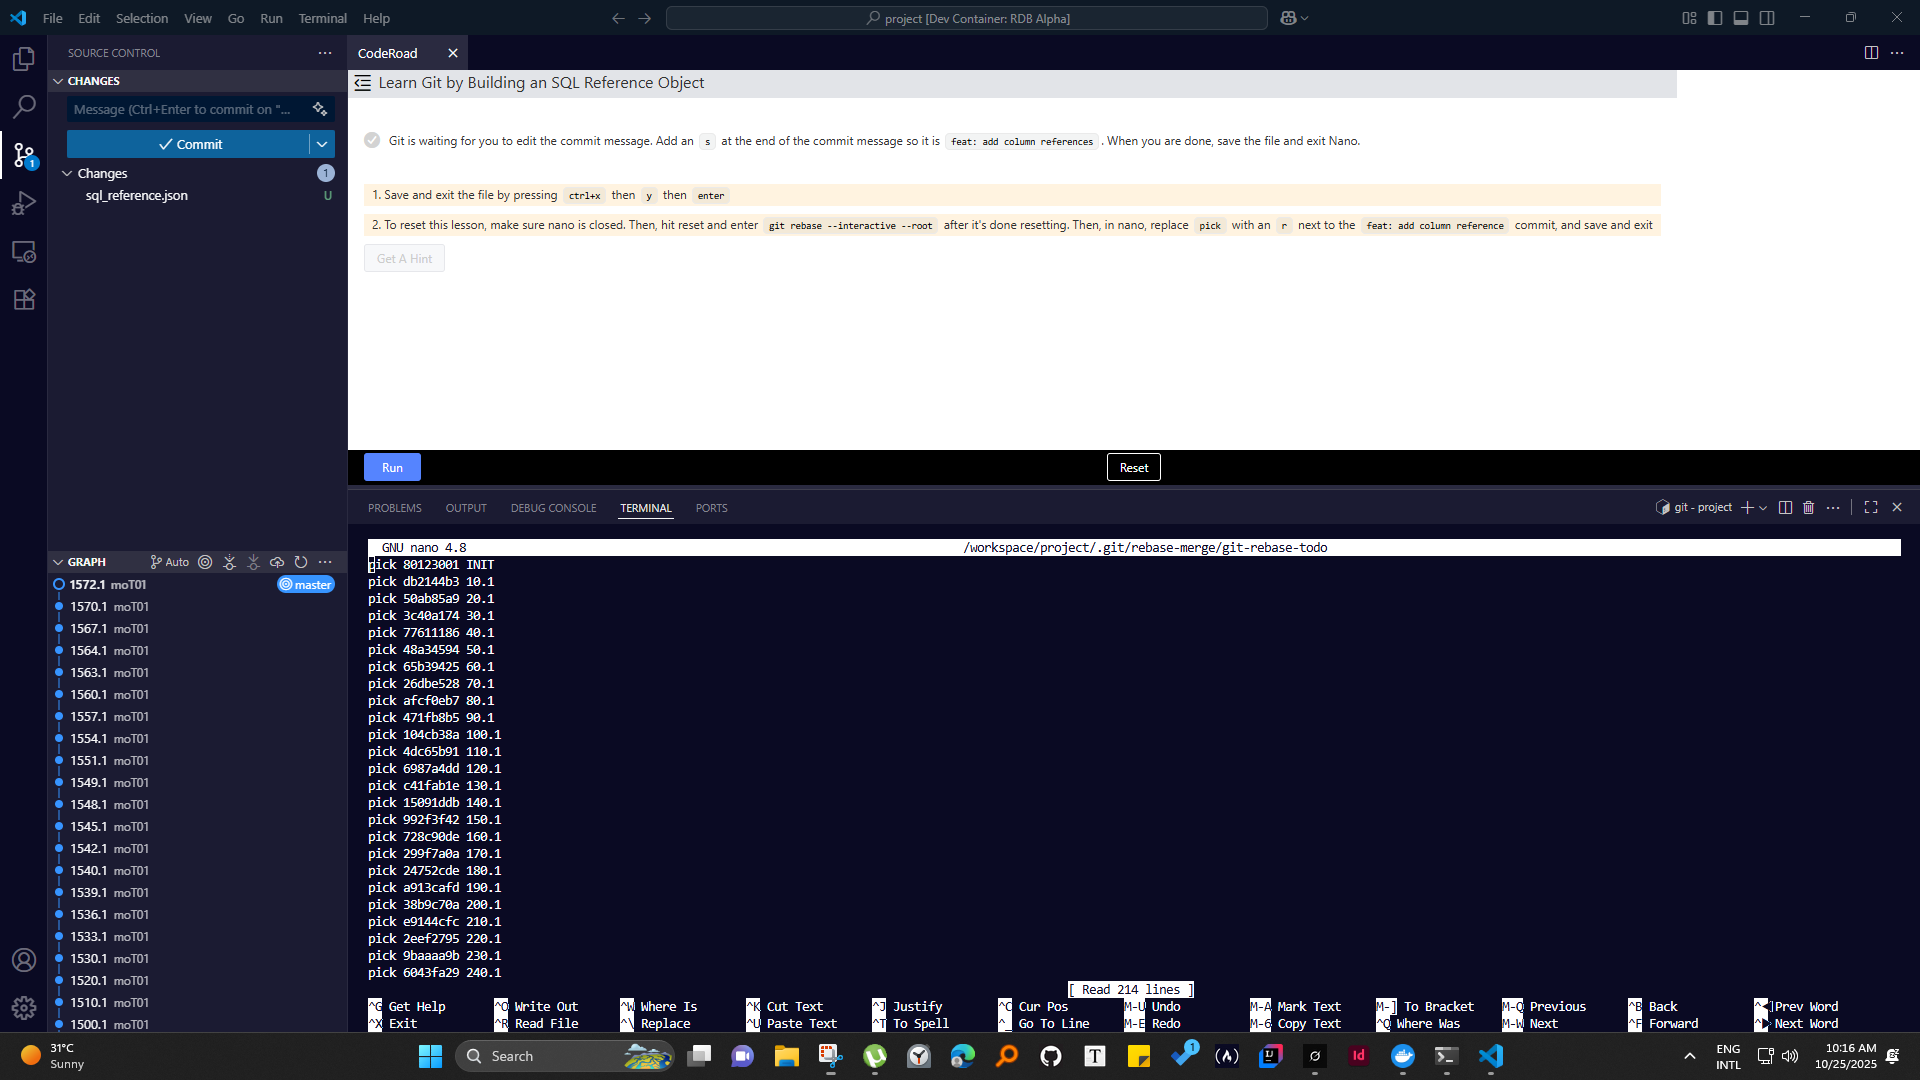Image resolution: width=1920 pixels, height=1080 pixels.
Task: Collapse the GRAPH section
Action: (x=58, y=562)
